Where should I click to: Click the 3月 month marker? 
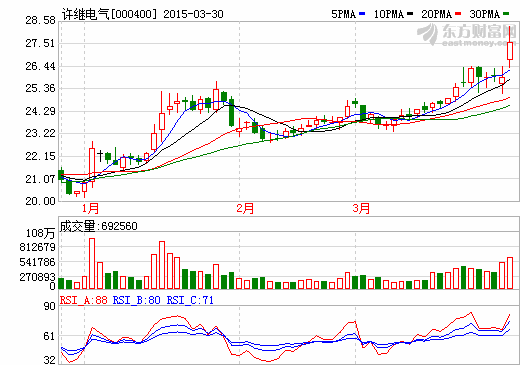(x=361, y=209)
